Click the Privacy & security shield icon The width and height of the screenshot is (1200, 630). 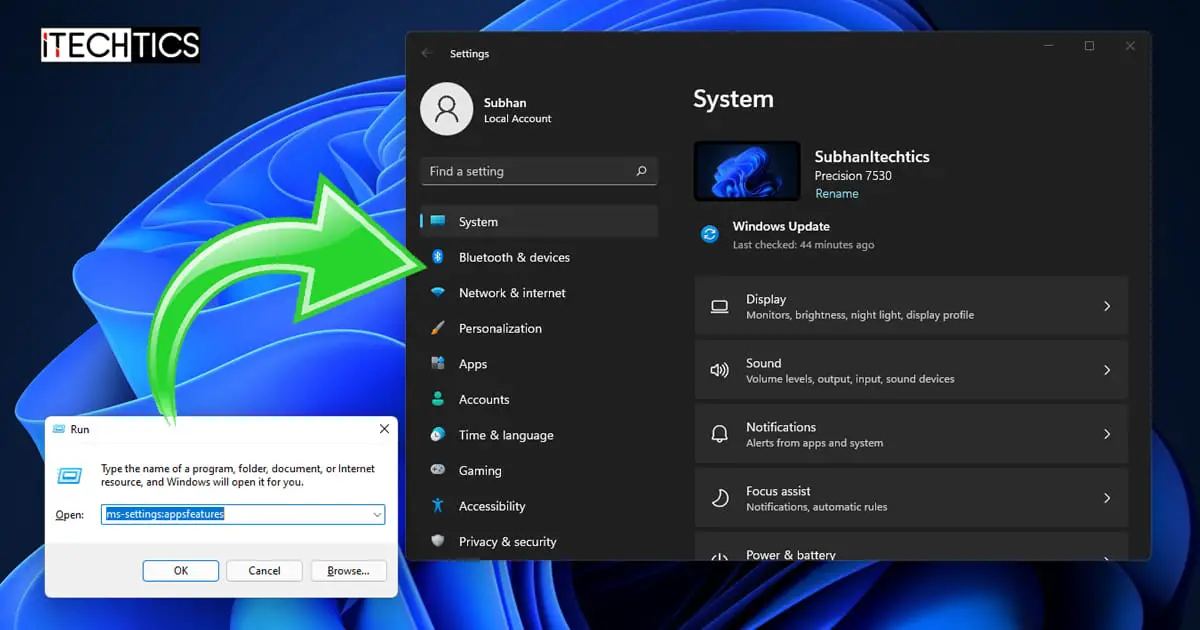coord(438,541)
